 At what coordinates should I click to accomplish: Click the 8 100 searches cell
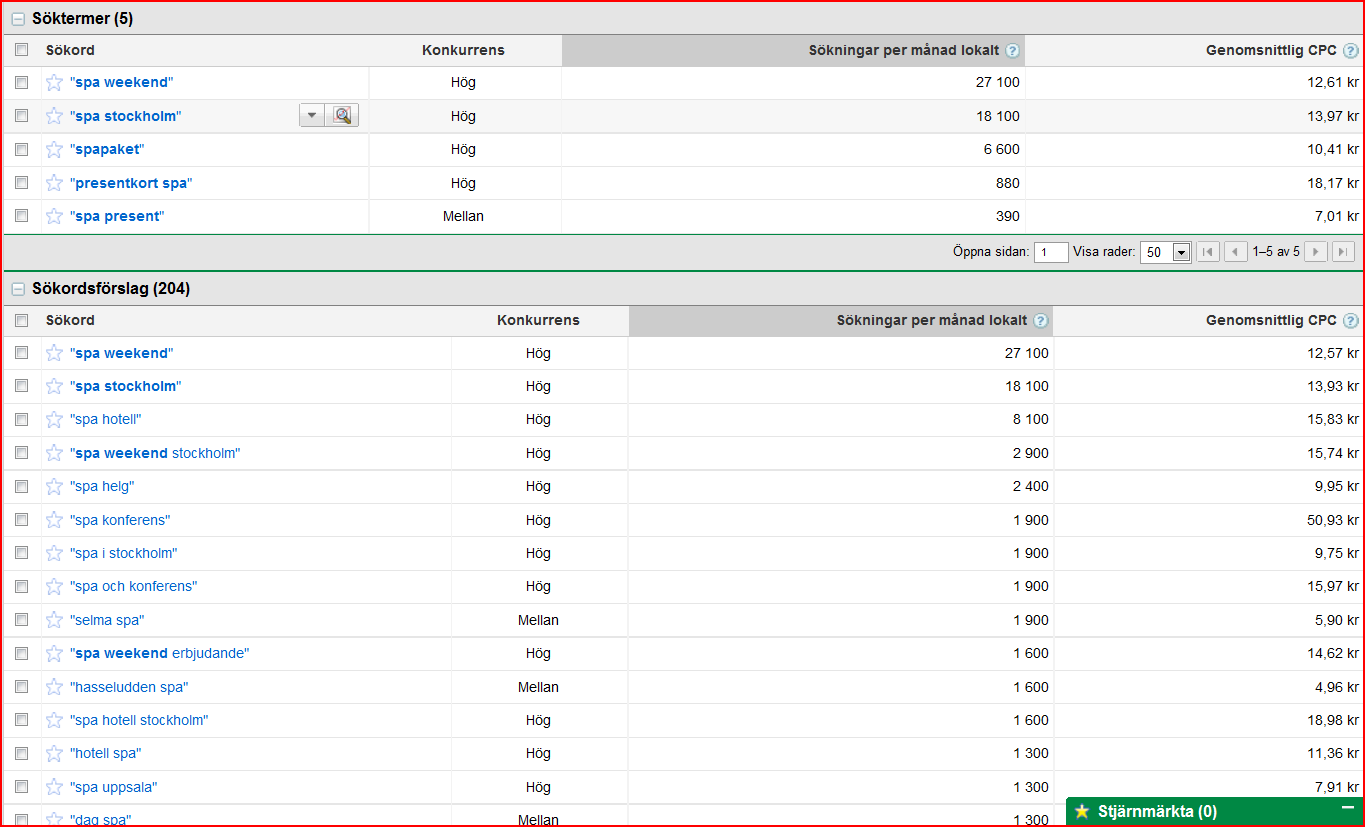(x=1031, y=419)
